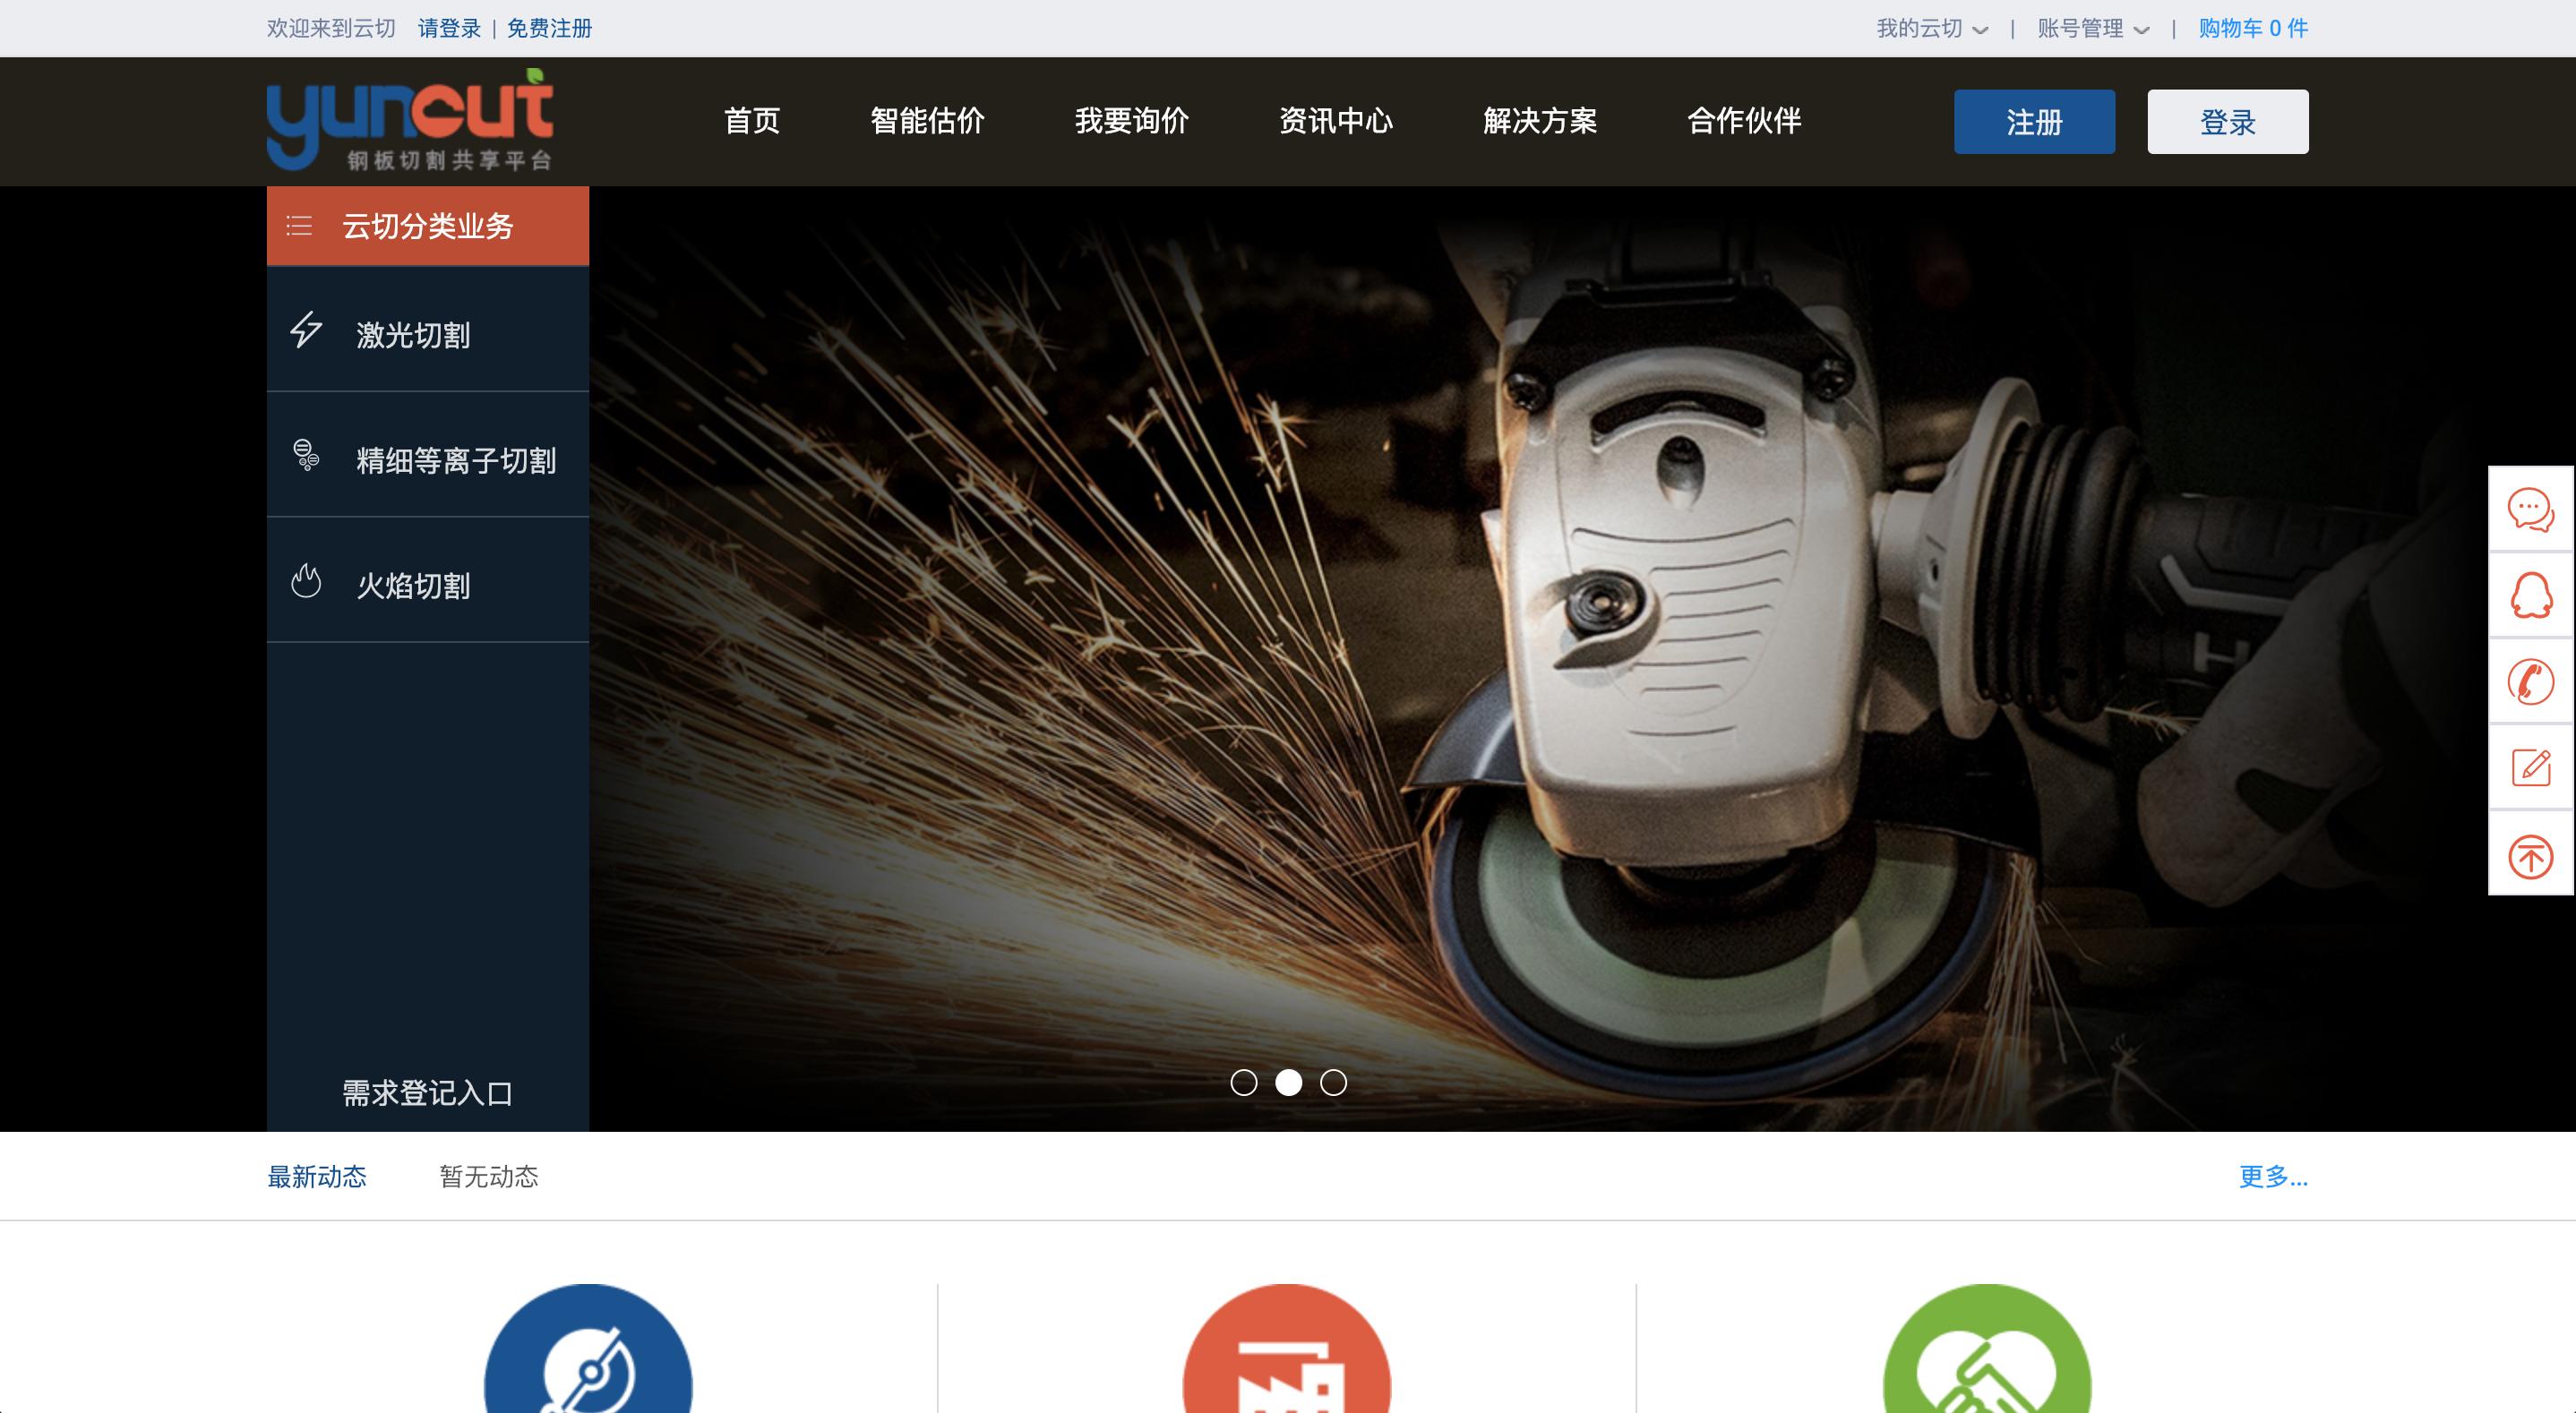Viewport: 2576px width, 1413px height.
Task: Expand the 我的云切 dropdown
Action: tap(1931, 28)
